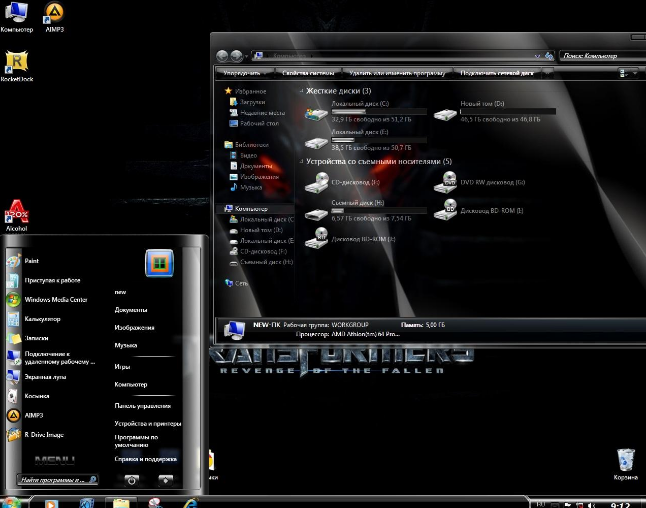Click the Back arrow in Explorer

[x=222, y=55]
